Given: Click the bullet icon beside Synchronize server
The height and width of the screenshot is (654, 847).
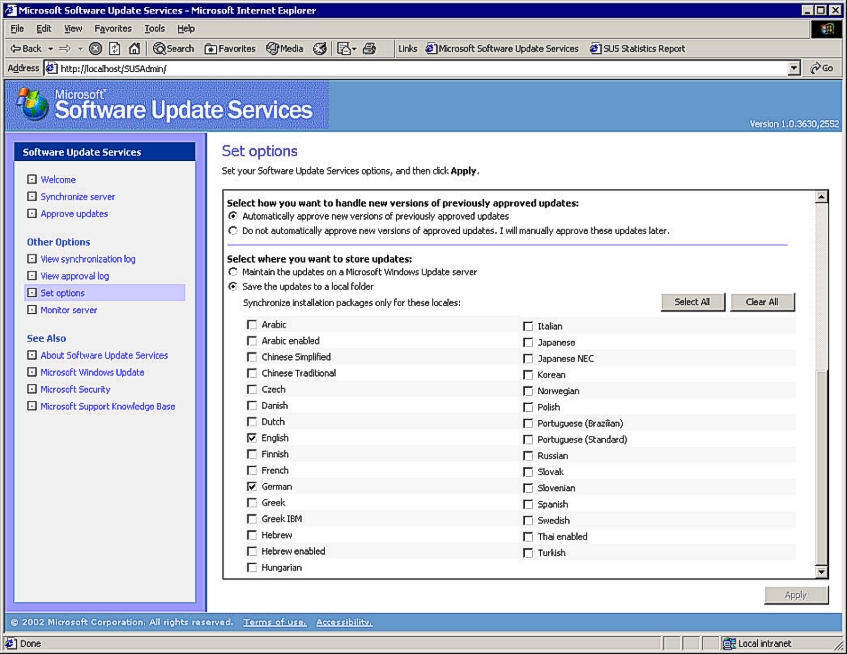Looking at the screenshot, I should (32, 197).
